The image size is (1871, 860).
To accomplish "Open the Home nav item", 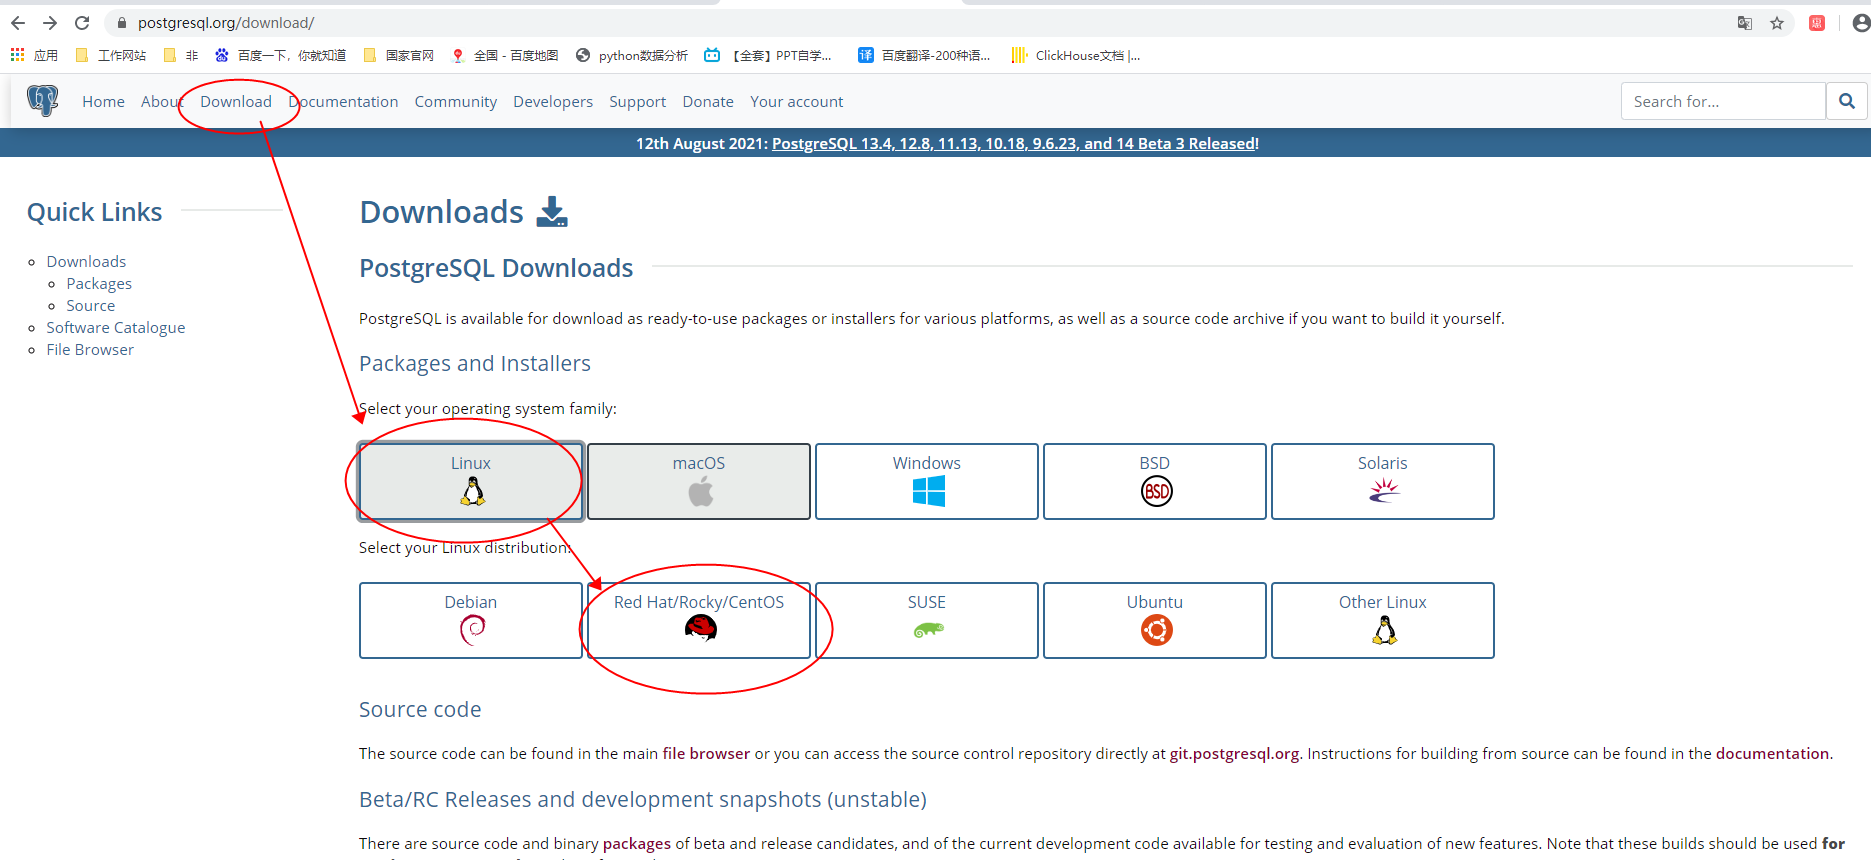I will pos(103,101).
